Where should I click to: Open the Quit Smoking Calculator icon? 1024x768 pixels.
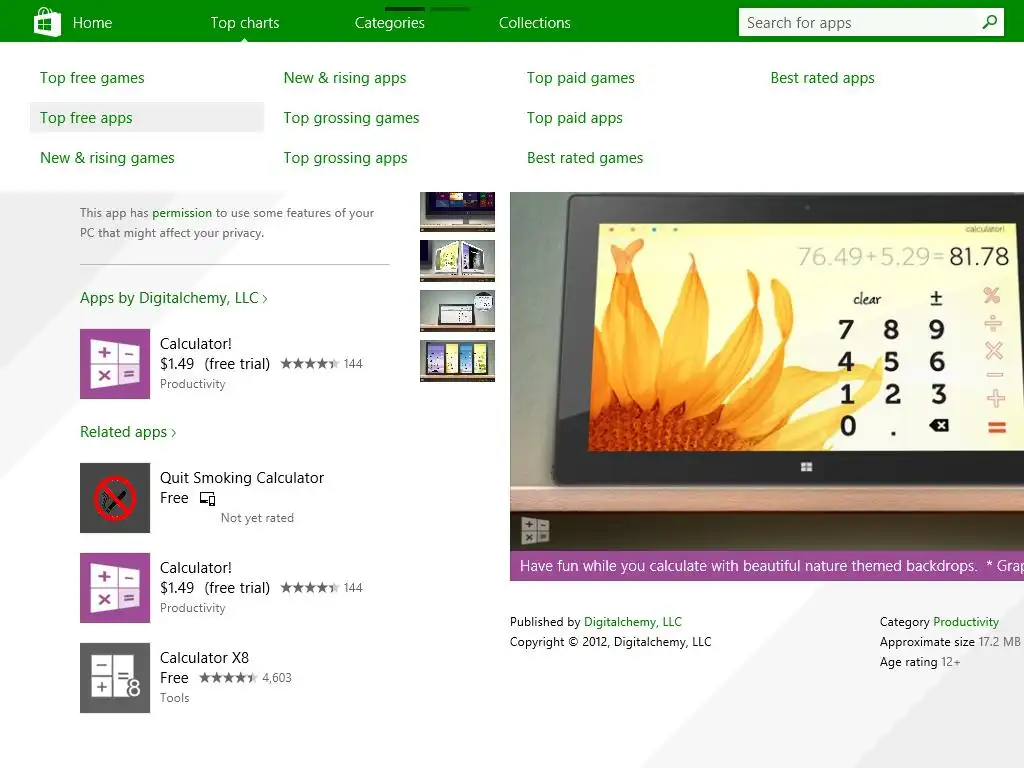coord(115,498)
